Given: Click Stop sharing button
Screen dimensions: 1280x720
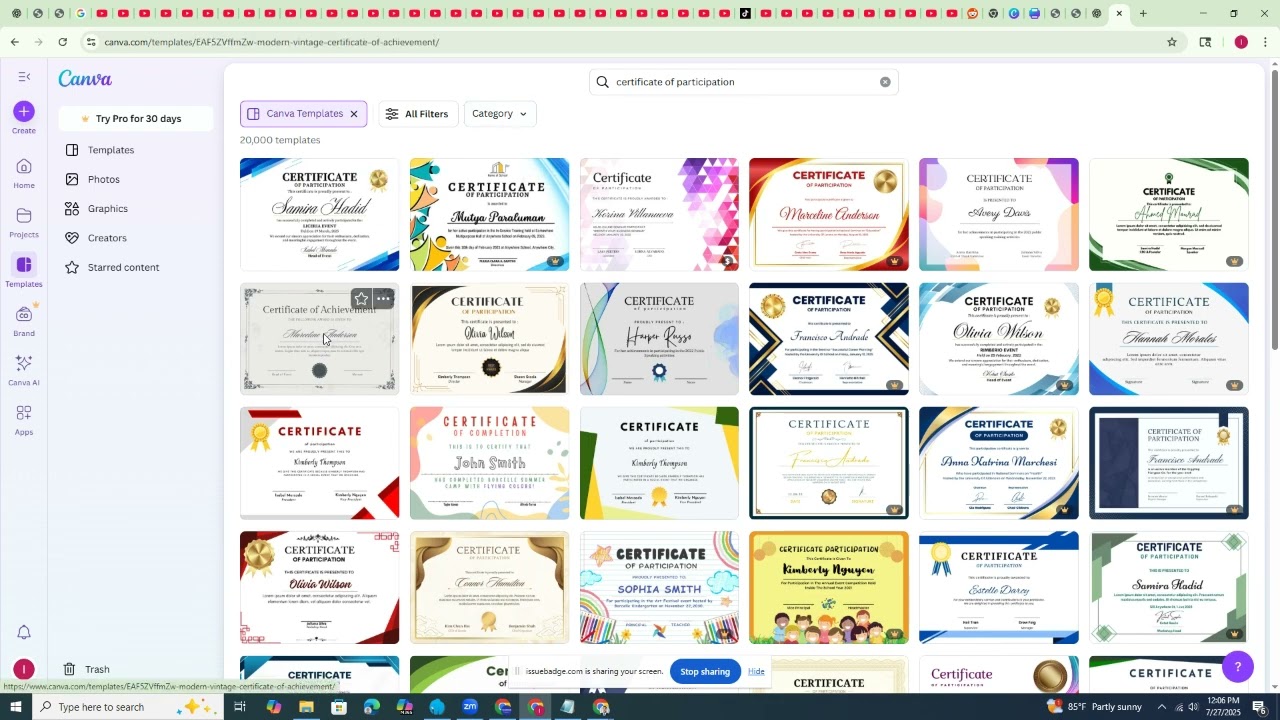Looking at the screenshot, I should click(x=705, y=672).
